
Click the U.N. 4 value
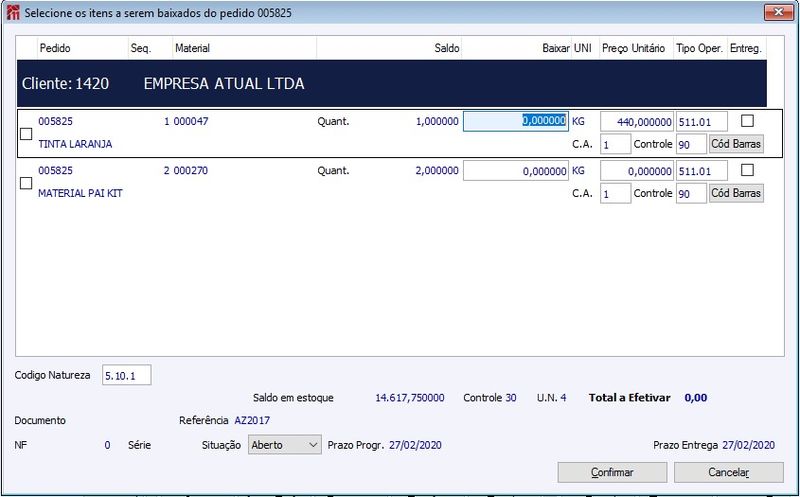tap(563, 397)
